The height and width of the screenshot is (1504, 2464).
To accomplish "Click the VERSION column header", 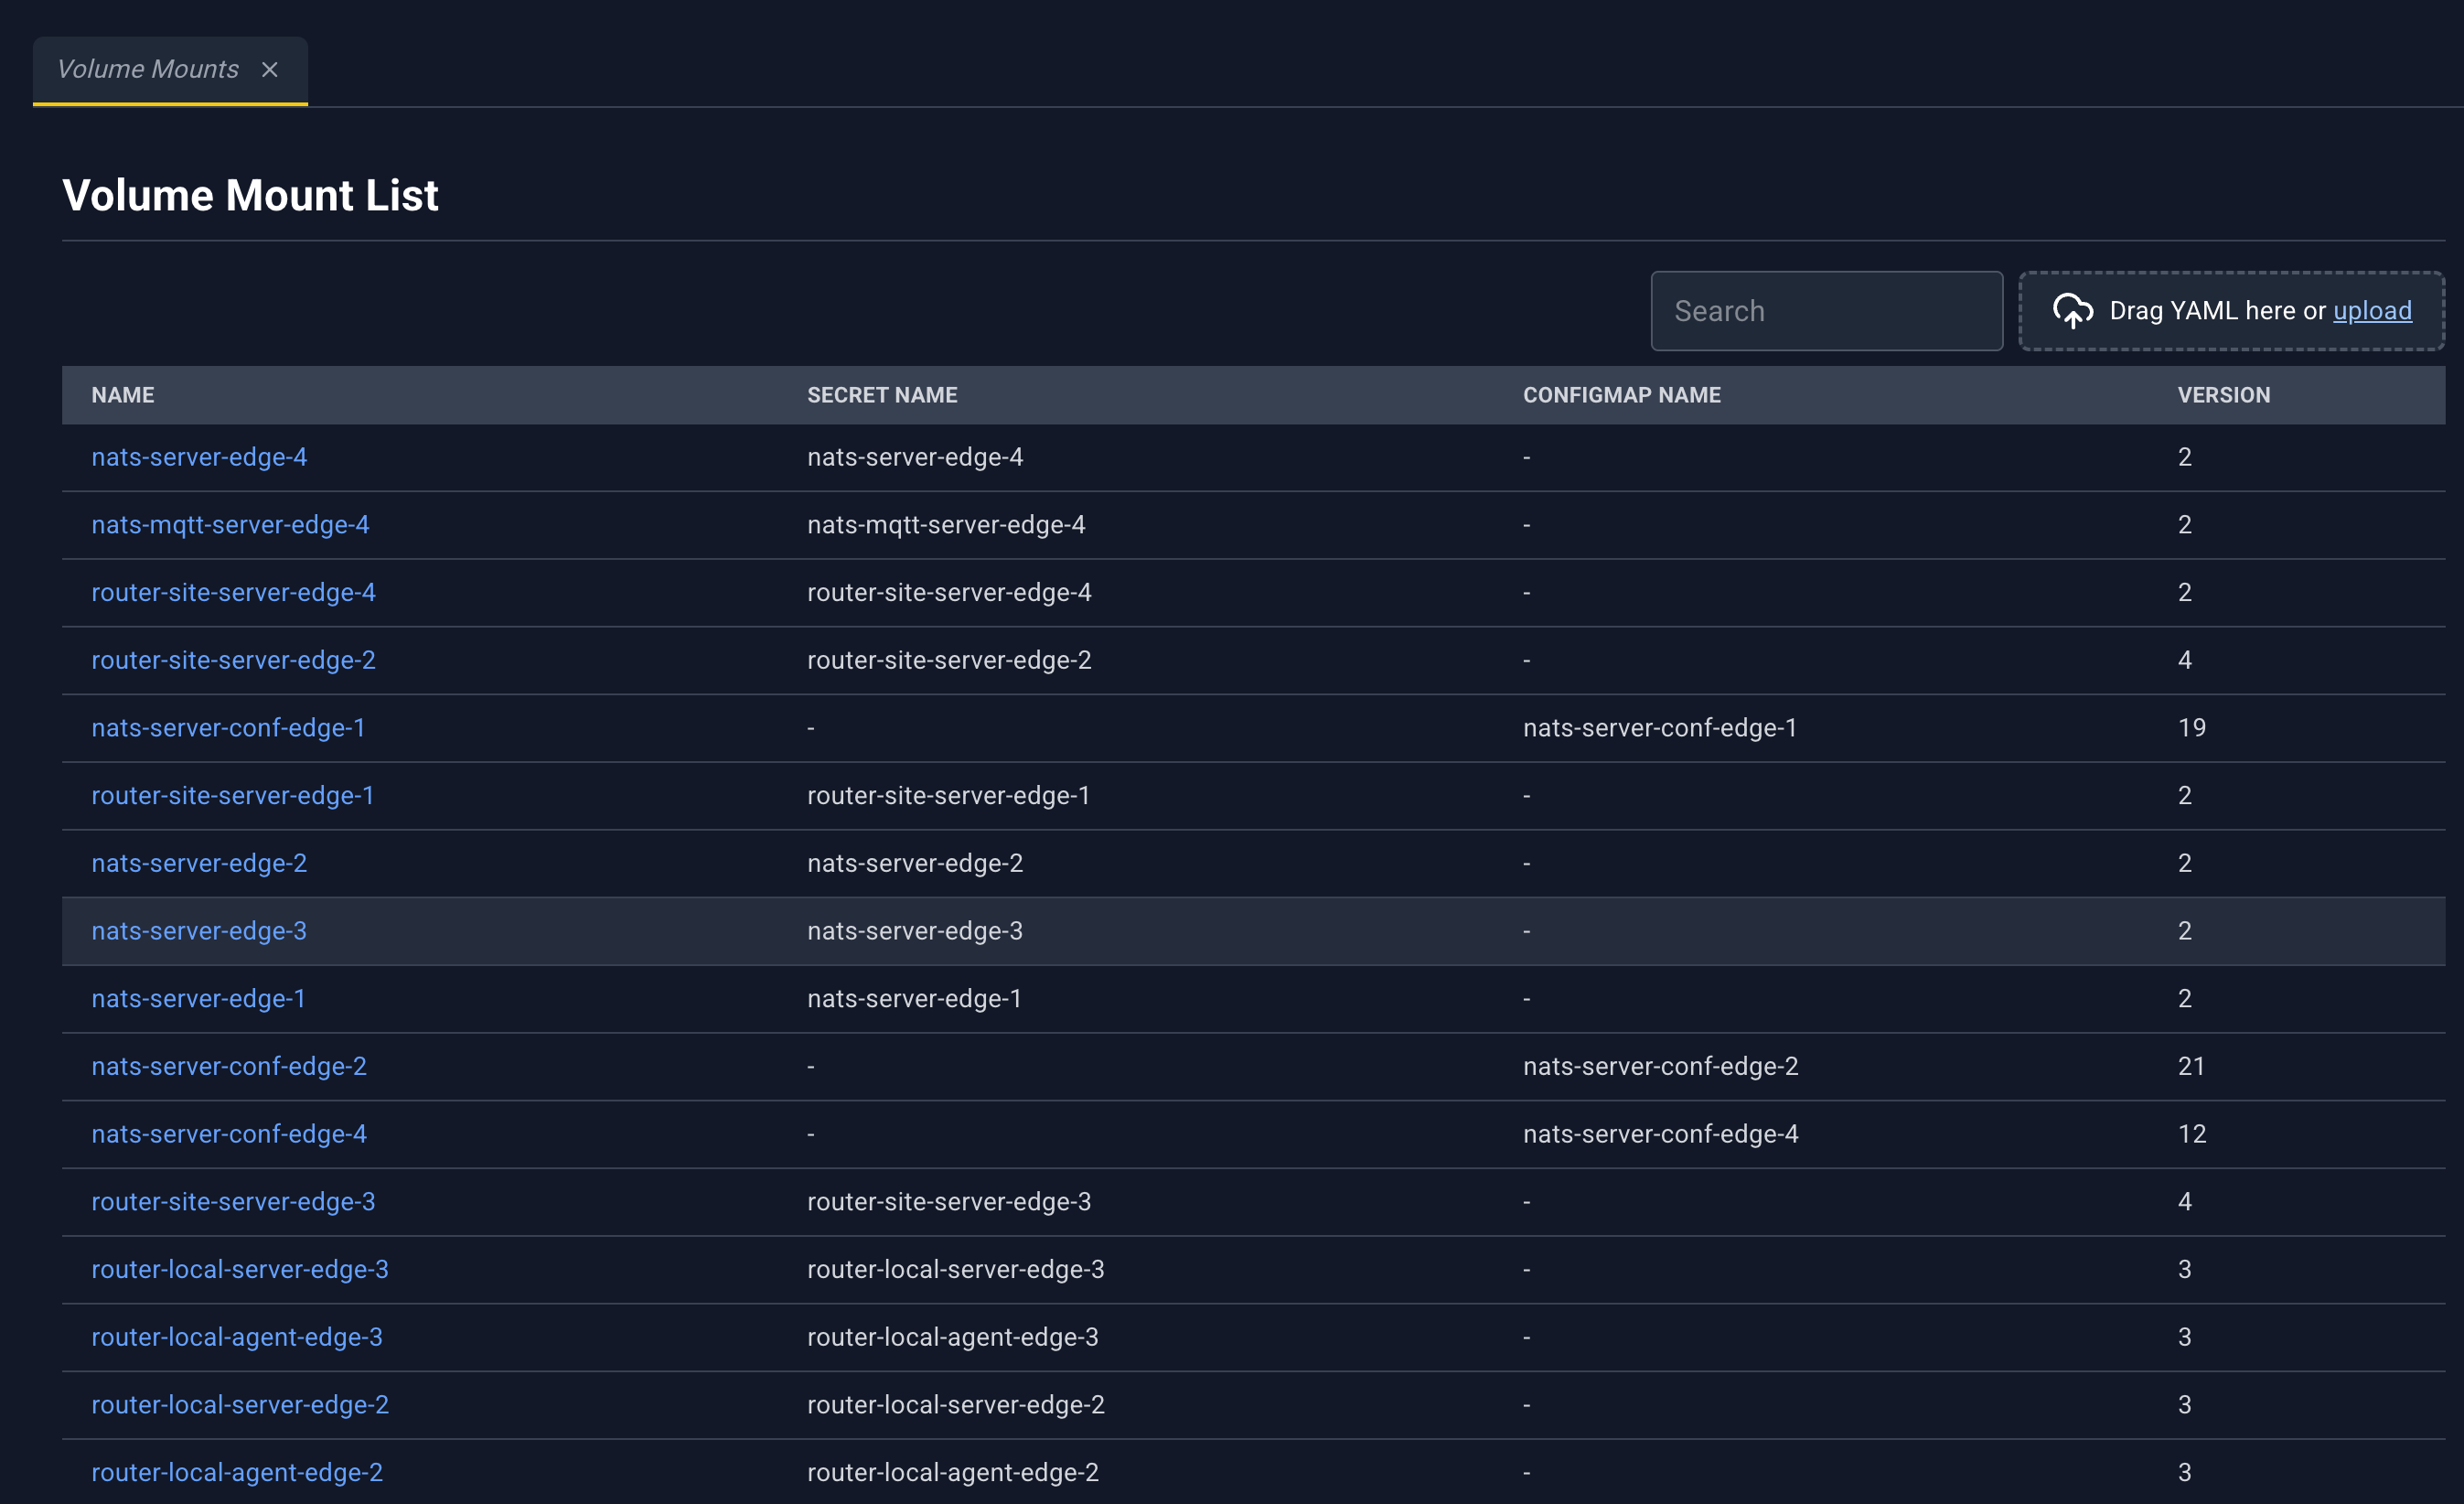I will (x=2223, y=395).
